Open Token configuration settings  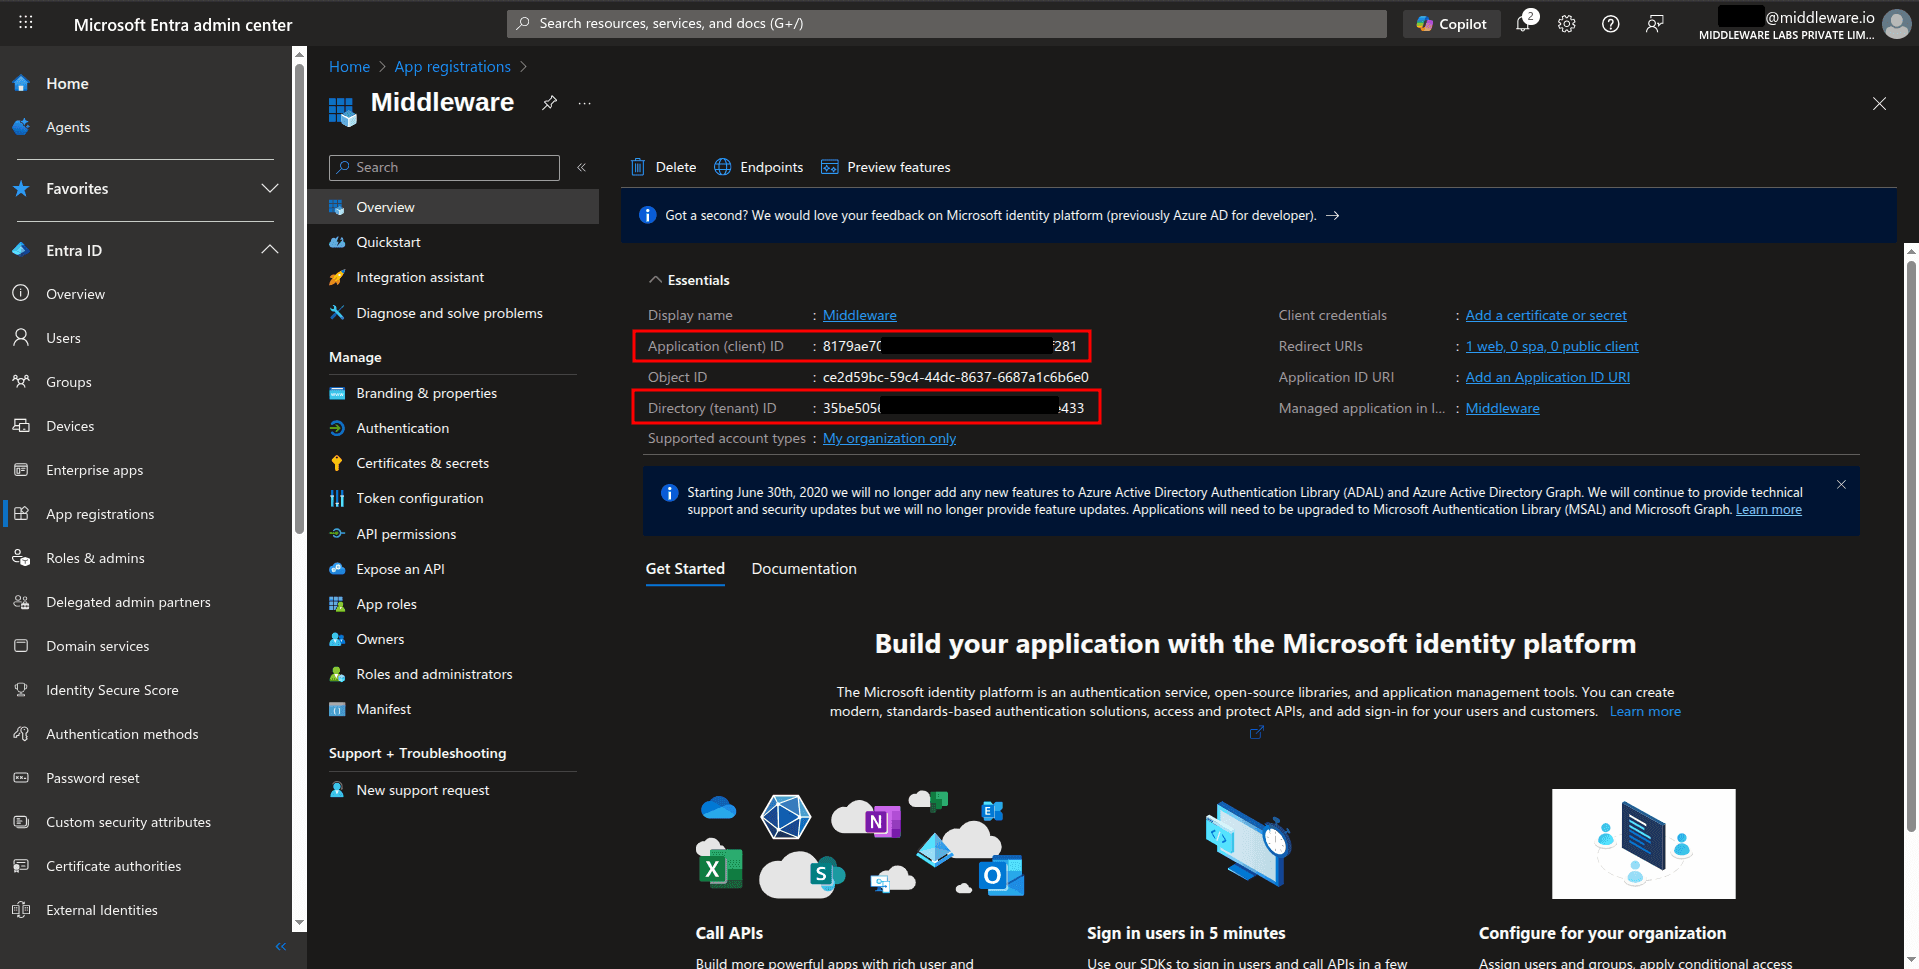coord(419,498)
